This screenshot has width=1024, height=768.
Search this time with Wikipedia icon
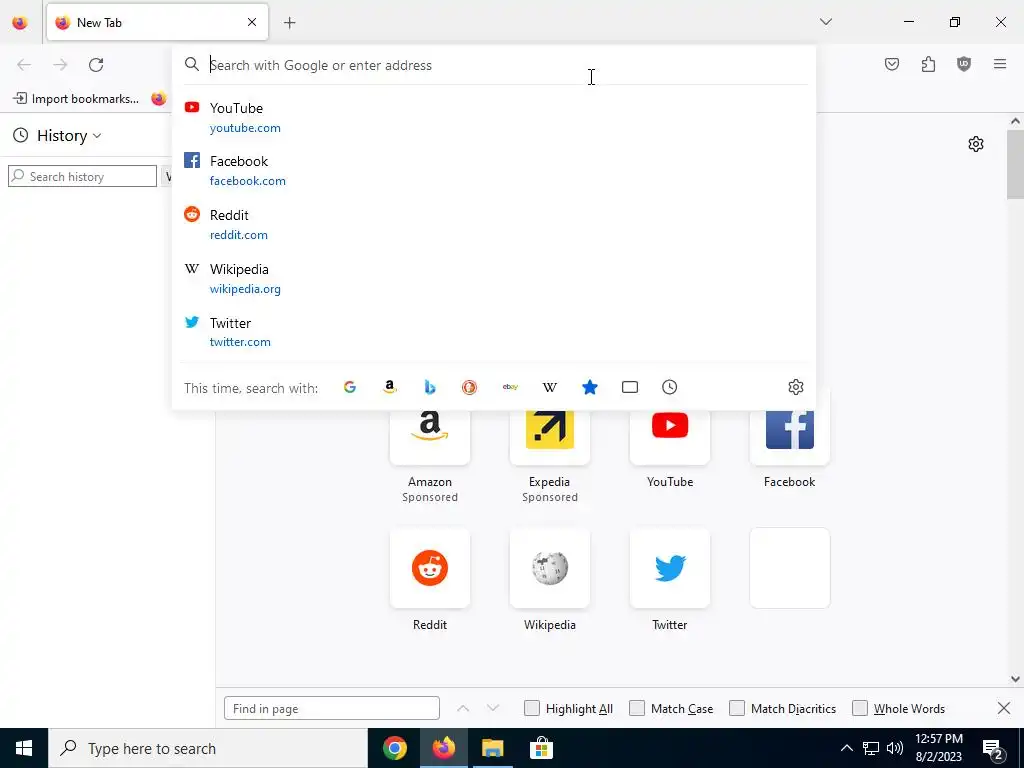click(550, 387)
